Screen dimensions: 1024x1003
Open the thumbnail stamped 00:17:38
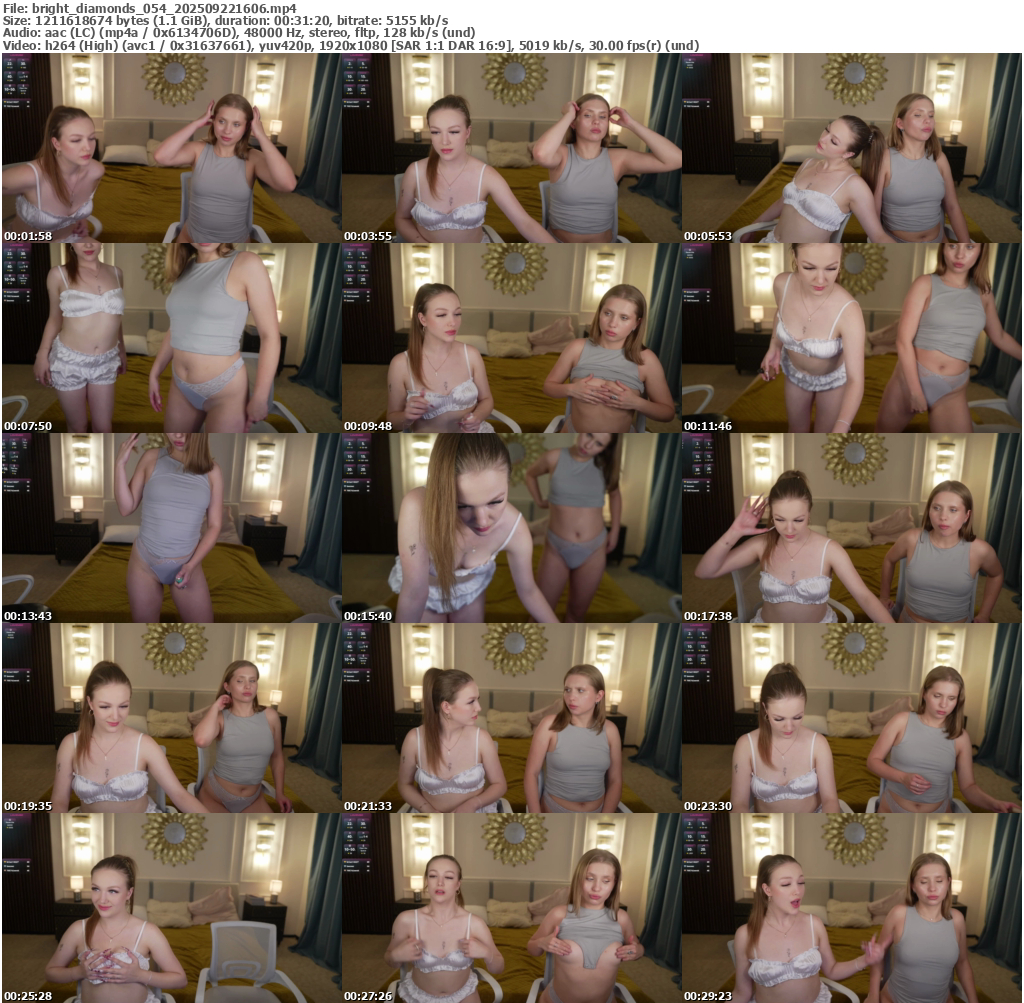coord(851,528)
